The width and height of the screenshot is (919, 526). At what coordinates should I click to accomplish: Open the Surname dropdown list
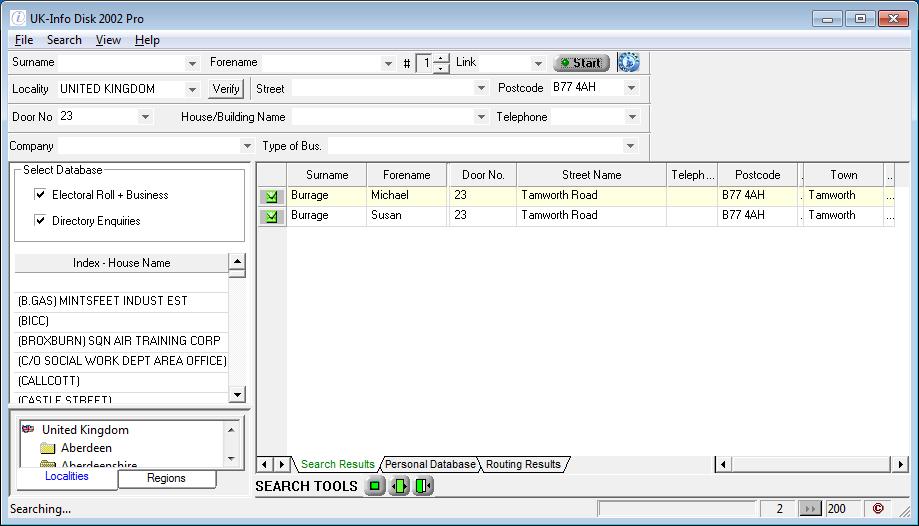pyautogui.click(x=193, y=63)
